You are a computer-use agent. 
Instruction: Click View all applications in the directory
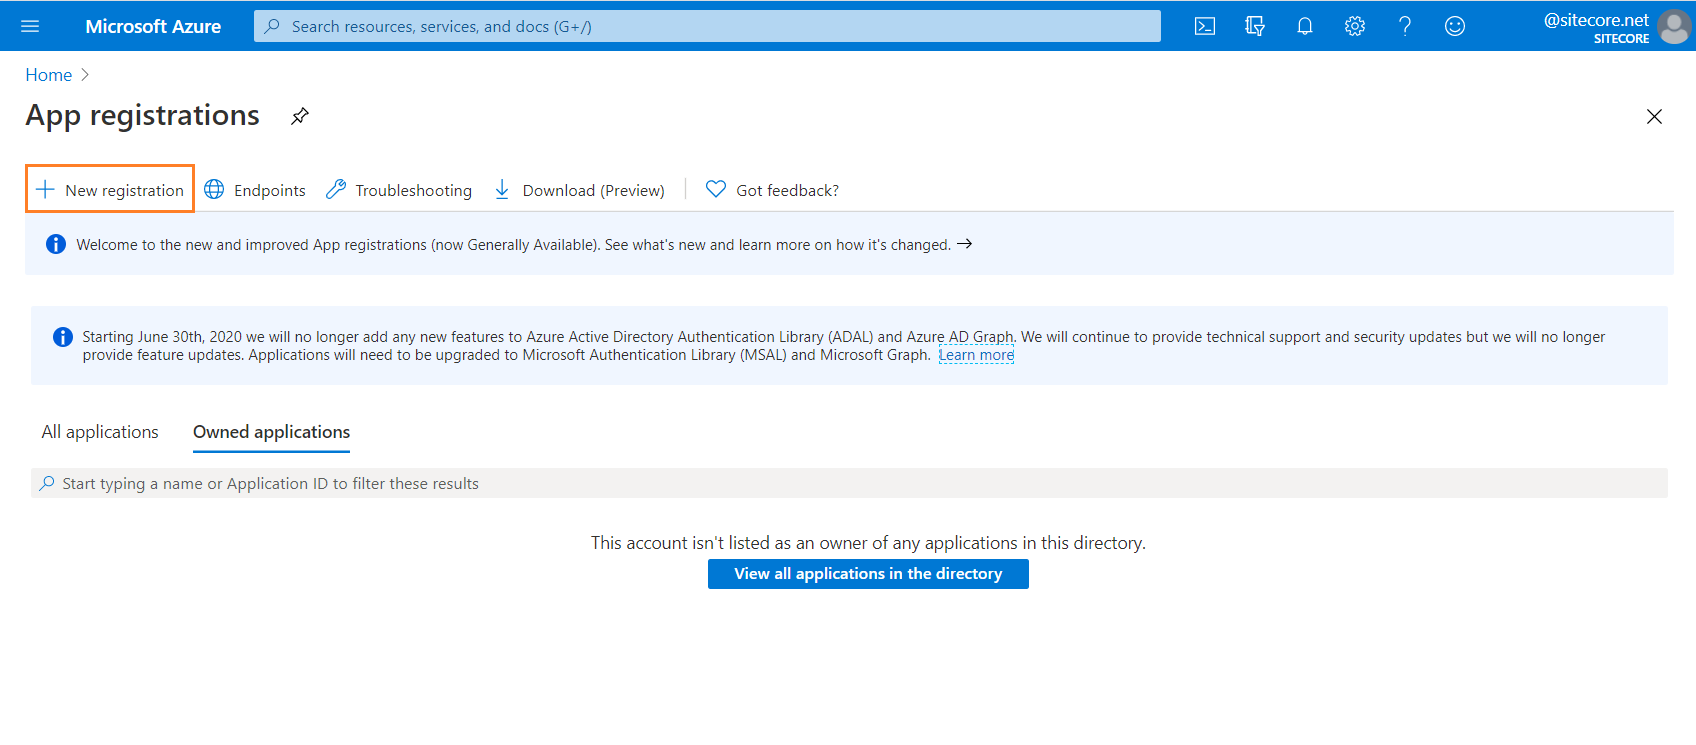868,573
